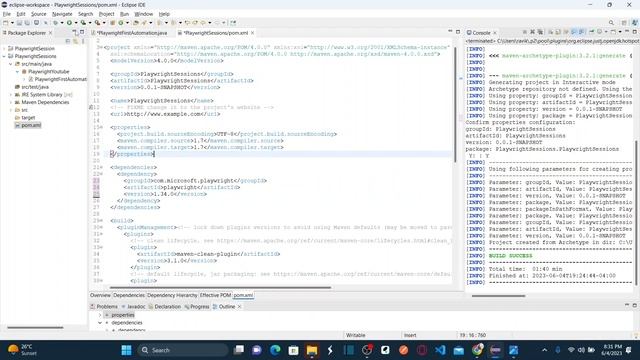
Task: Click Remove Launch icon in Console
Action: (532, 32)
